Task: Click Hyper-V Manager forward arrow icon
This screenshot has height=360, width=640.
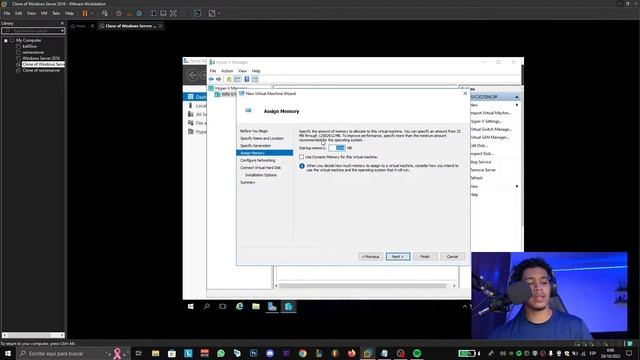Action: point(219,79)
